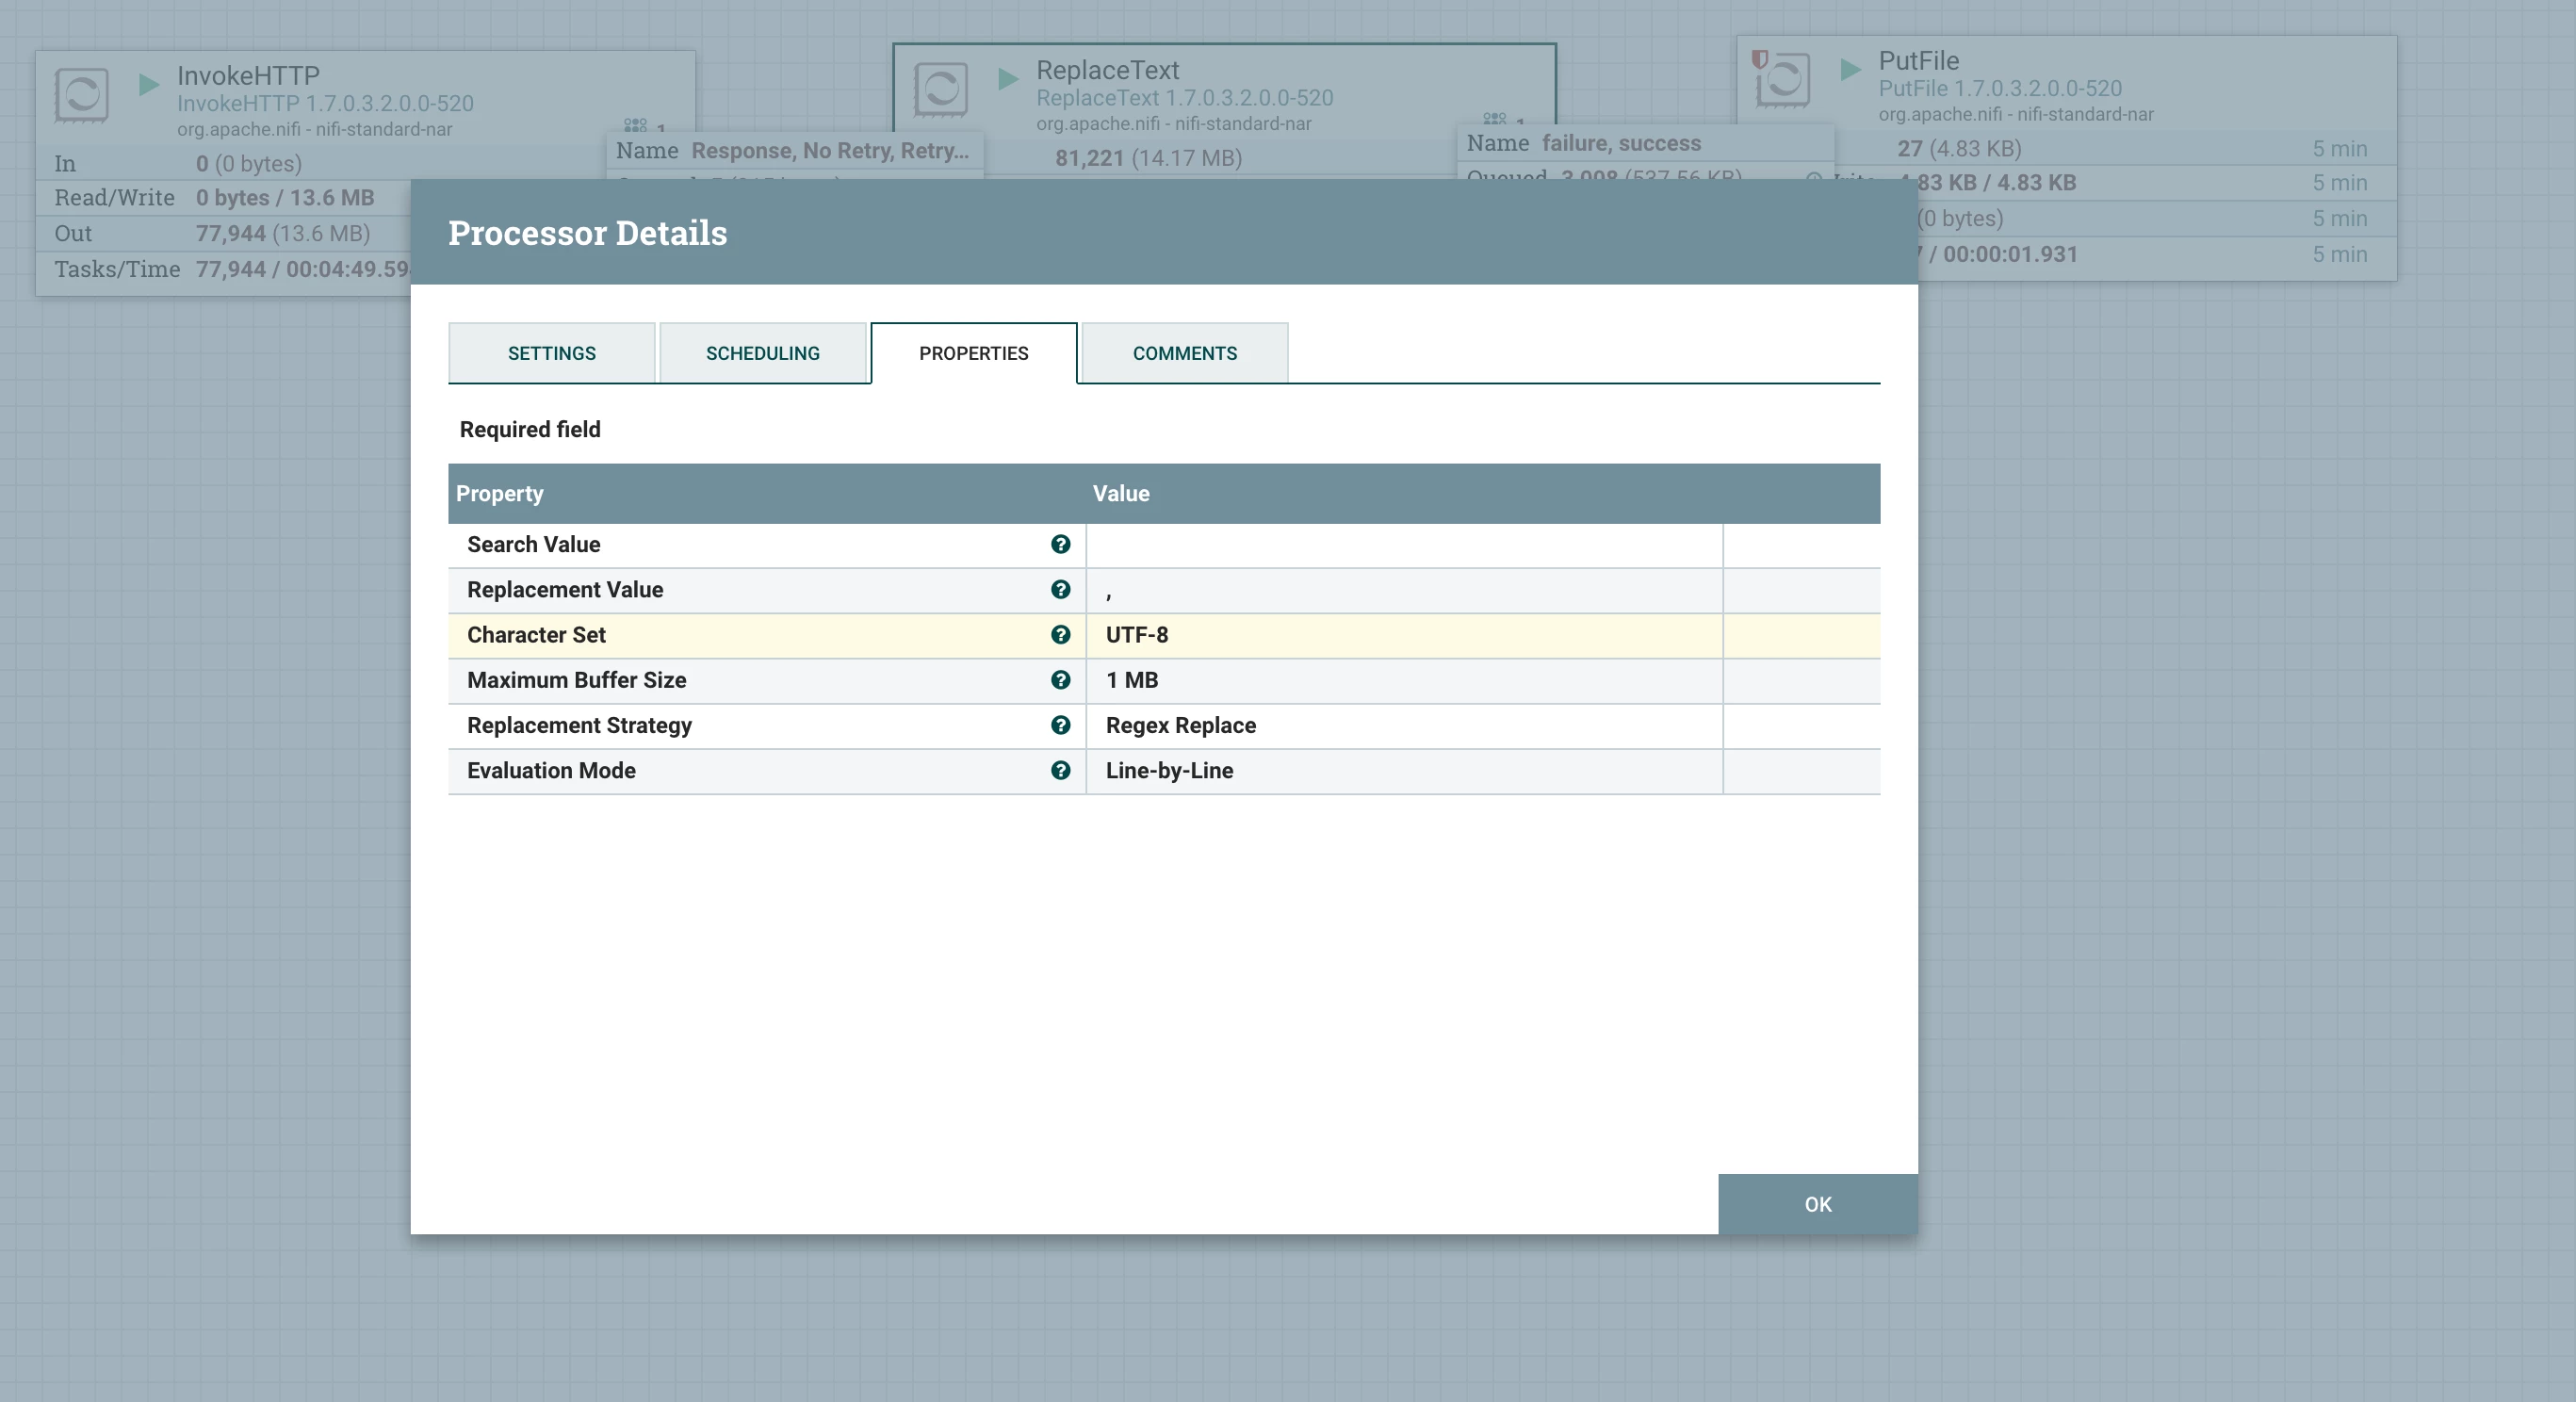
Task: Select the Properties tab
Action: coord(973,353)
